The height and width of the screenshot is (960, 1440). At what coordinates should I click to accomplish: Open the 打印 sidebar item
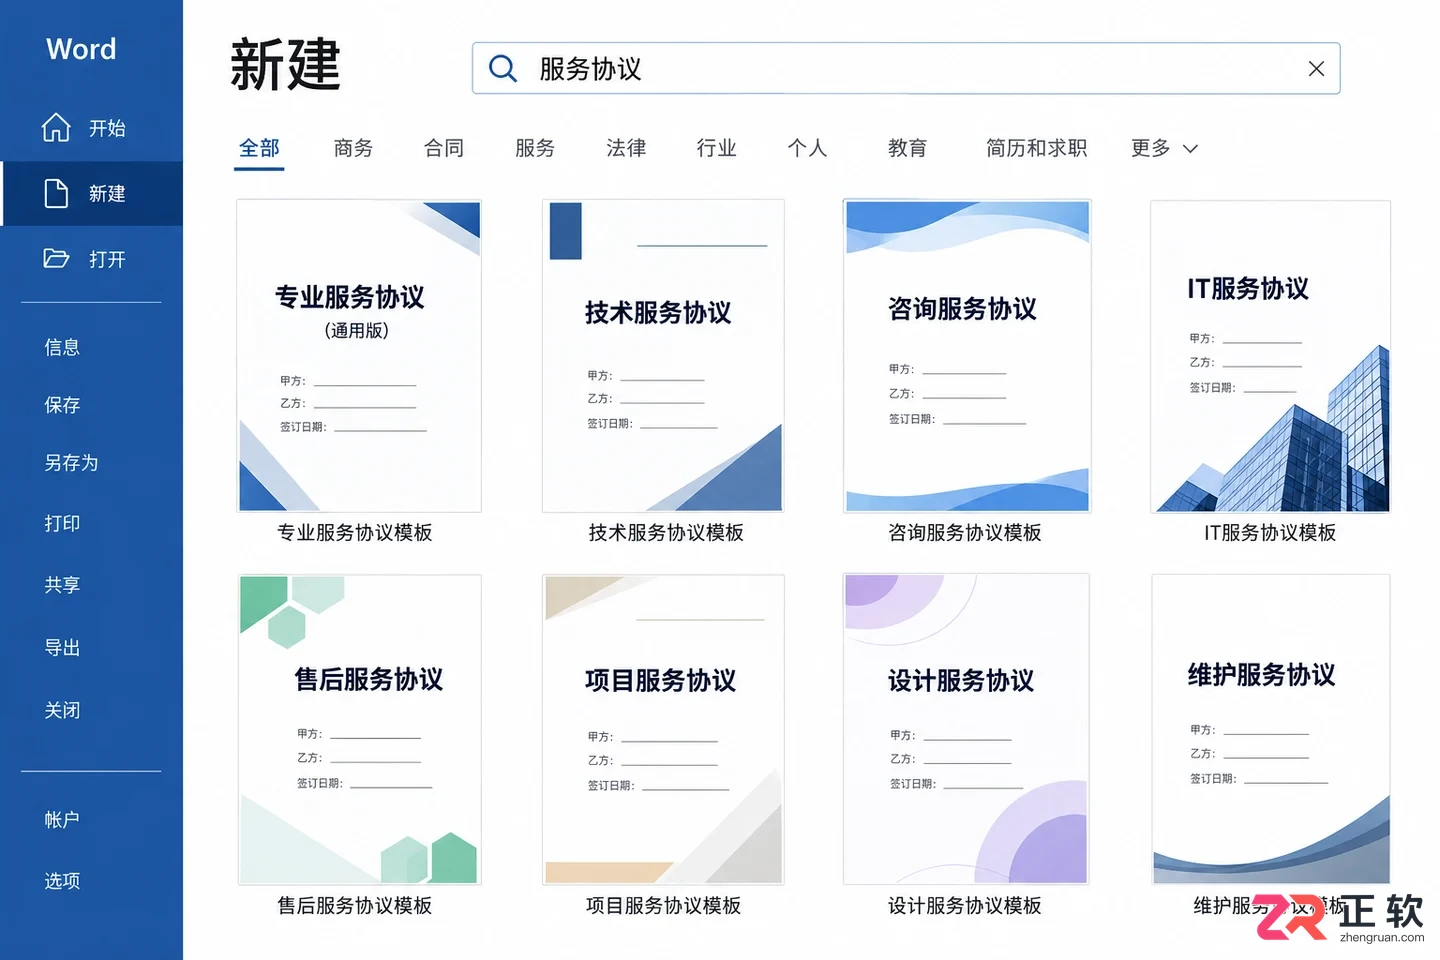click(x=62, y=523)
